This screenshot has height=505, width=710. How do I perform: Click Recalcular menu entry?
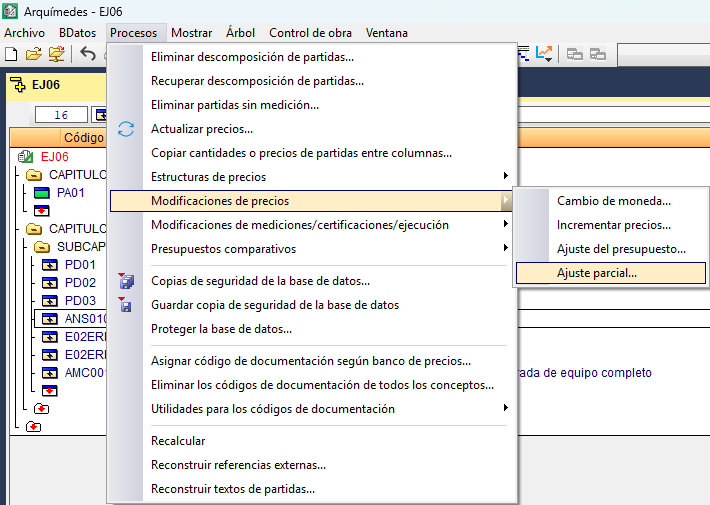(x=312, y=441)
